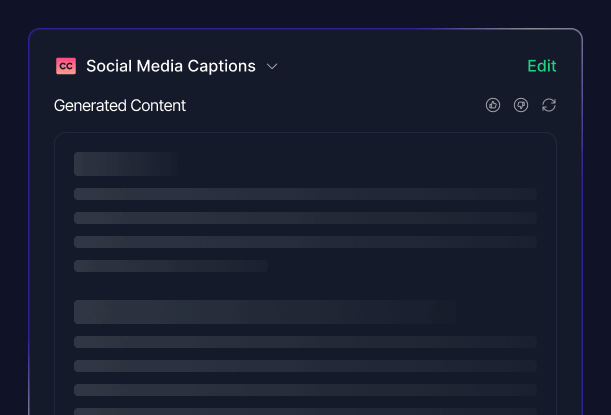Click the third line under the second heading placeholder
The height and width of the screenshot is (415, 611).
(x=305, y=390)
